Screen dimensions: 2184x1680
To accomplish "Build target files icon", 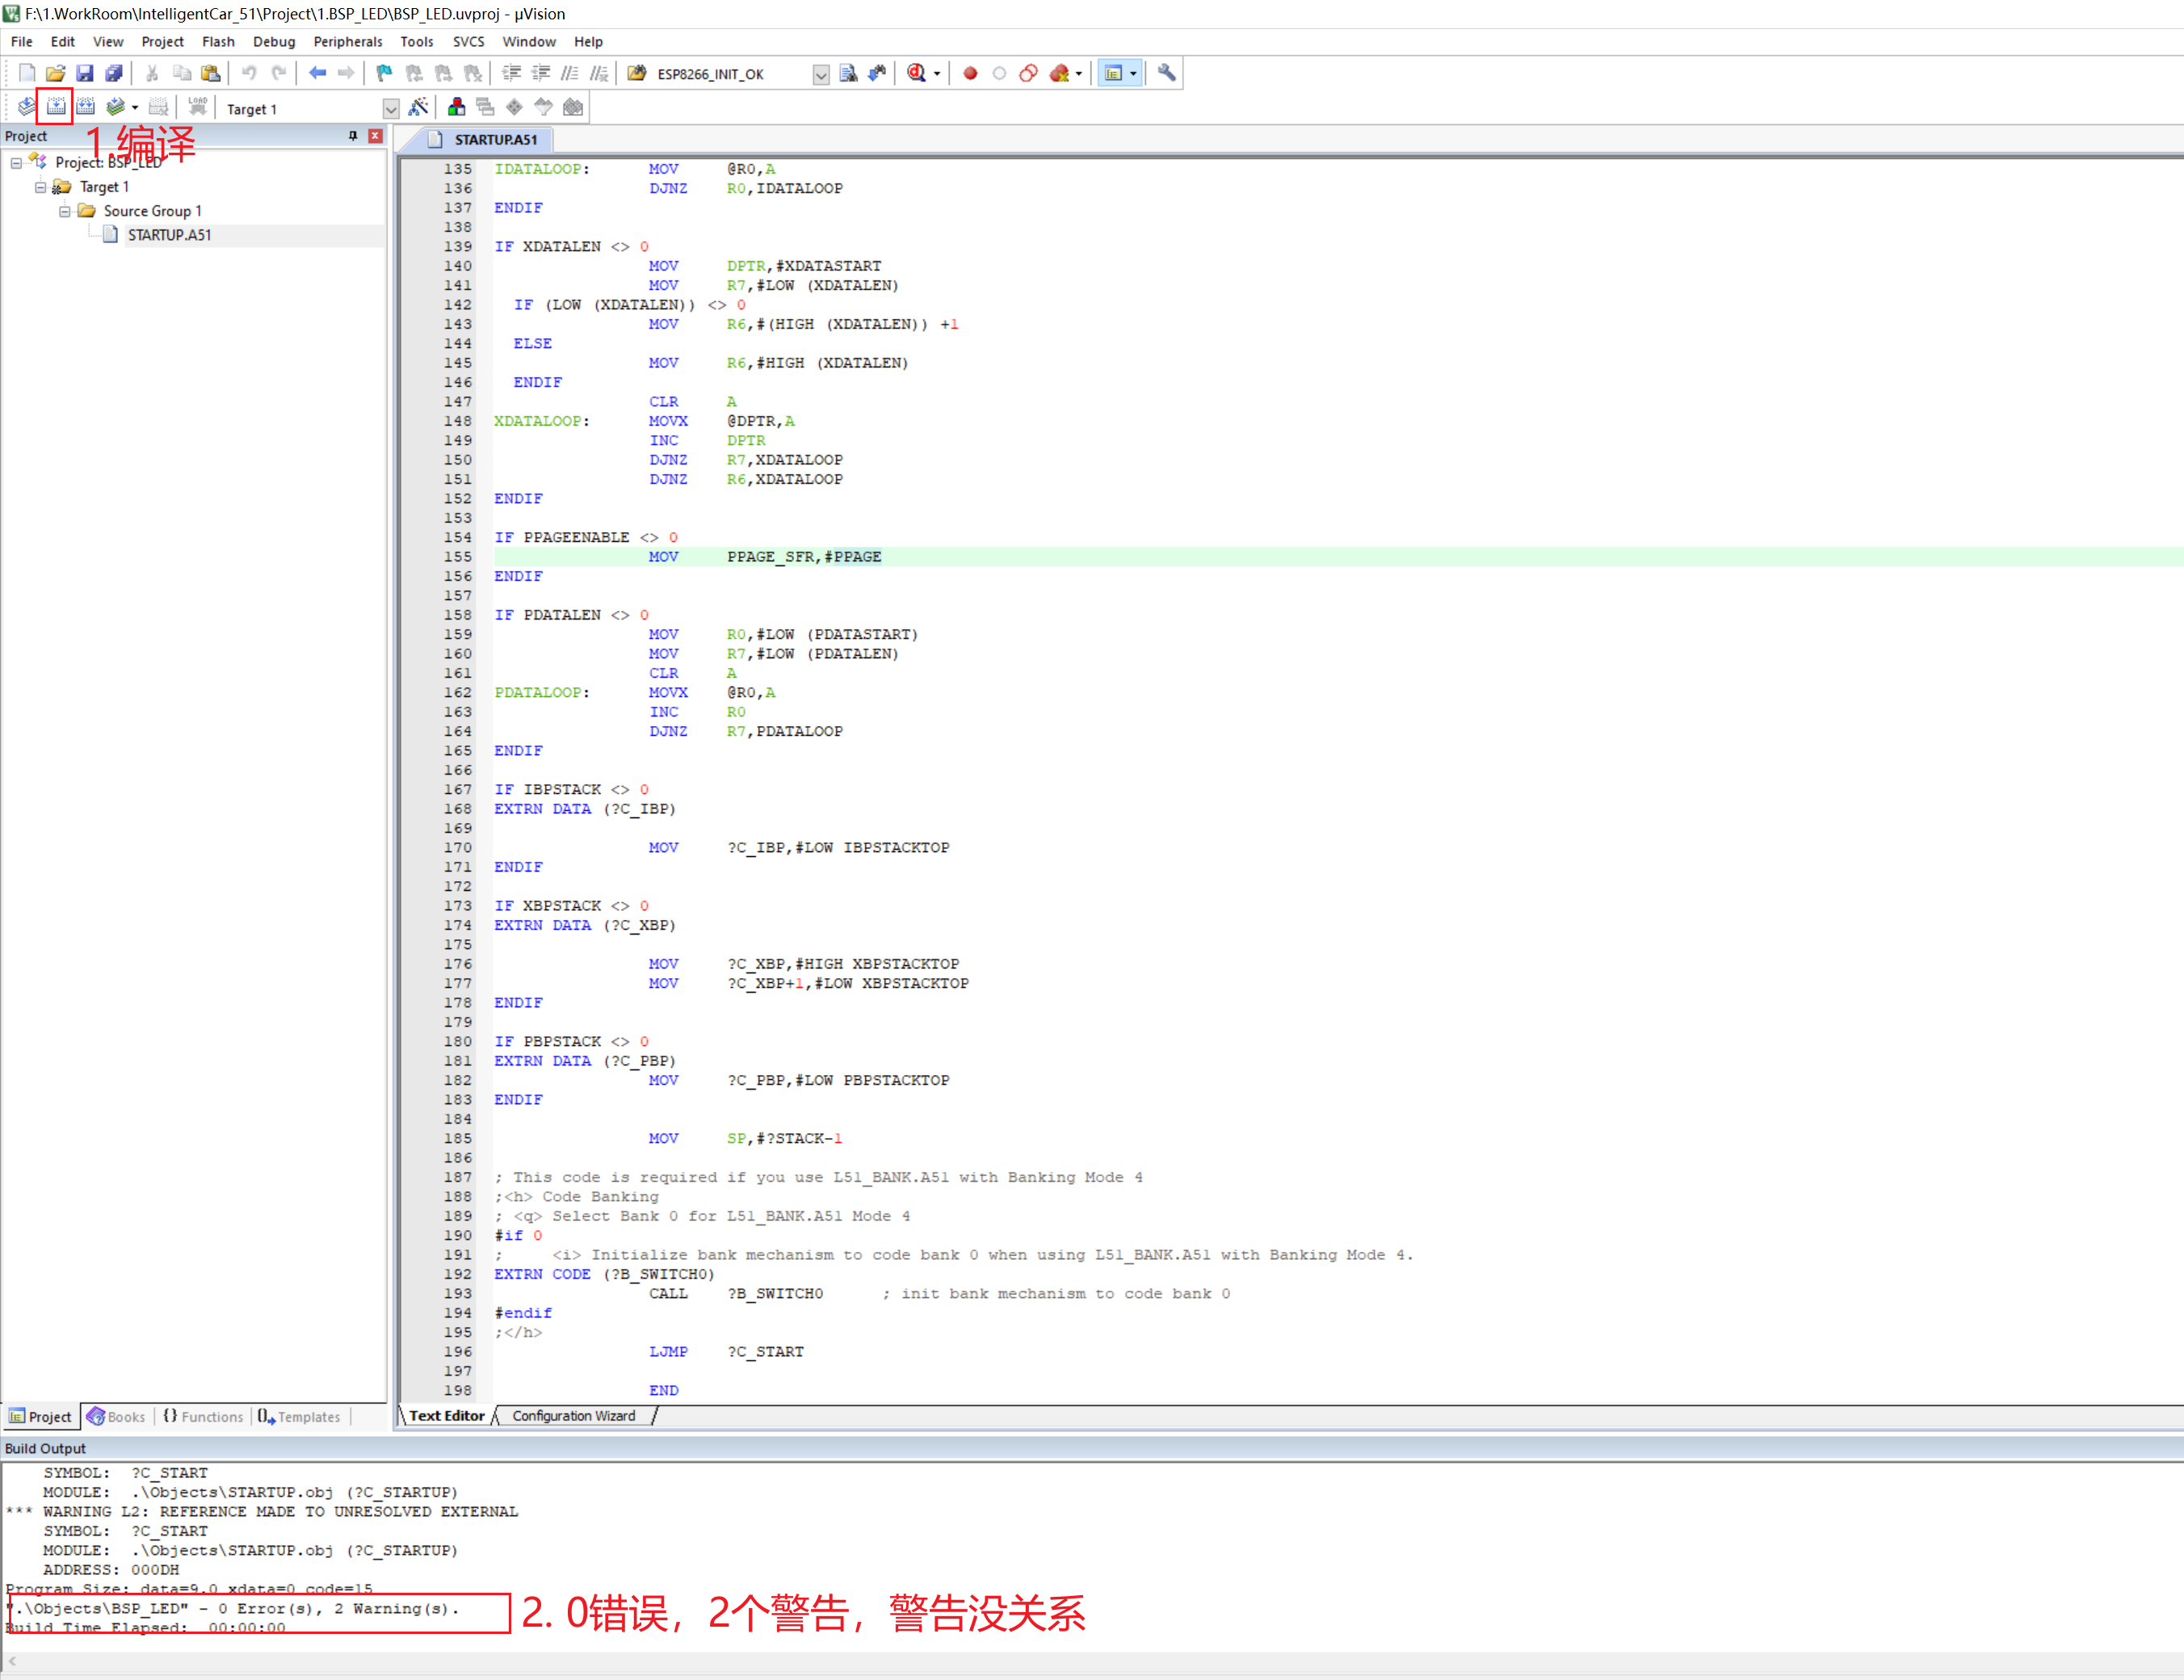I will click(56, 107).
